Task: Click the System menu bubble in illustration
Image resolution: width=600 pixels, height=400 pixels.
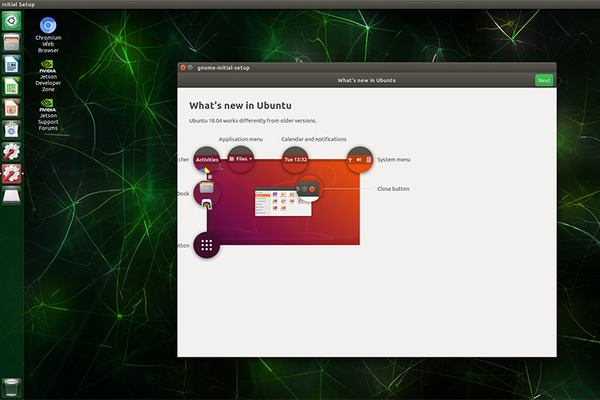Action: click(360, 159)
